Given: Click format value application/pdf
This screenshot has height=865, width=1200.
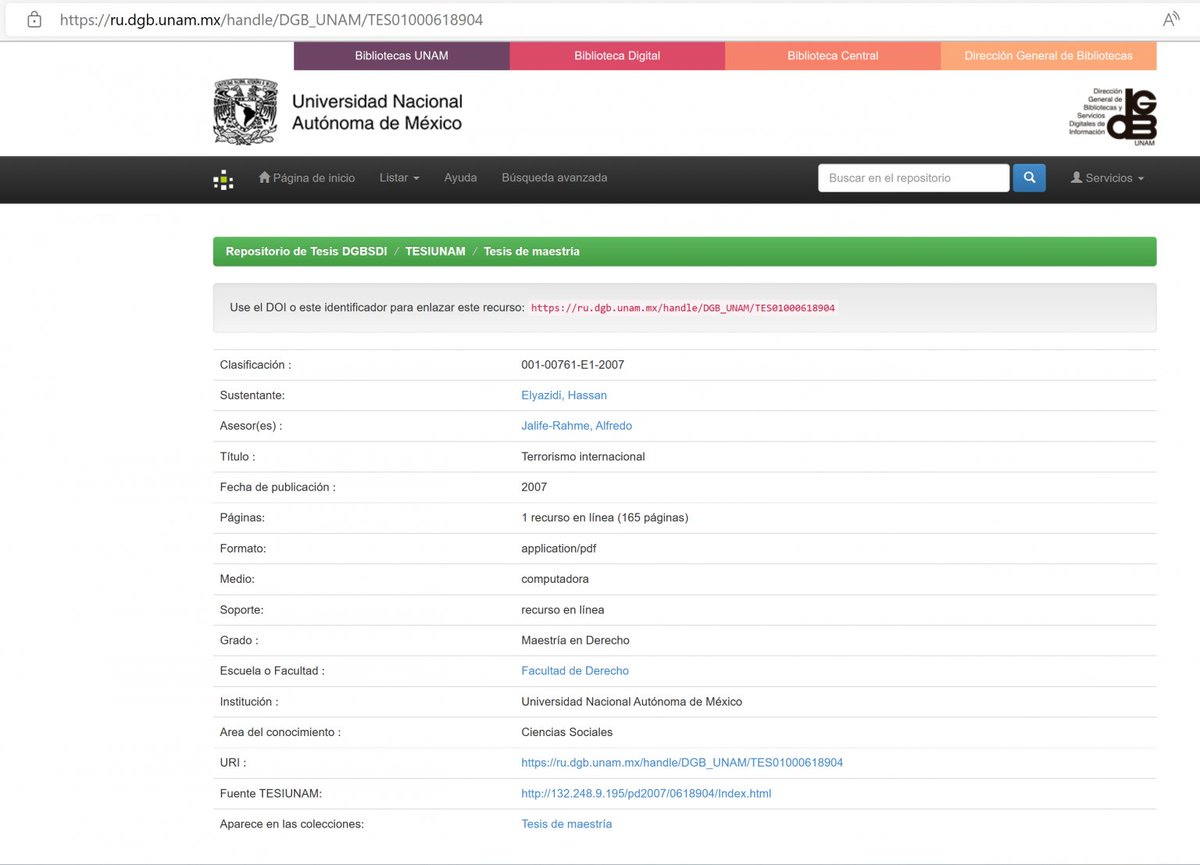Looking at the screenshot, I should (559, 549).
